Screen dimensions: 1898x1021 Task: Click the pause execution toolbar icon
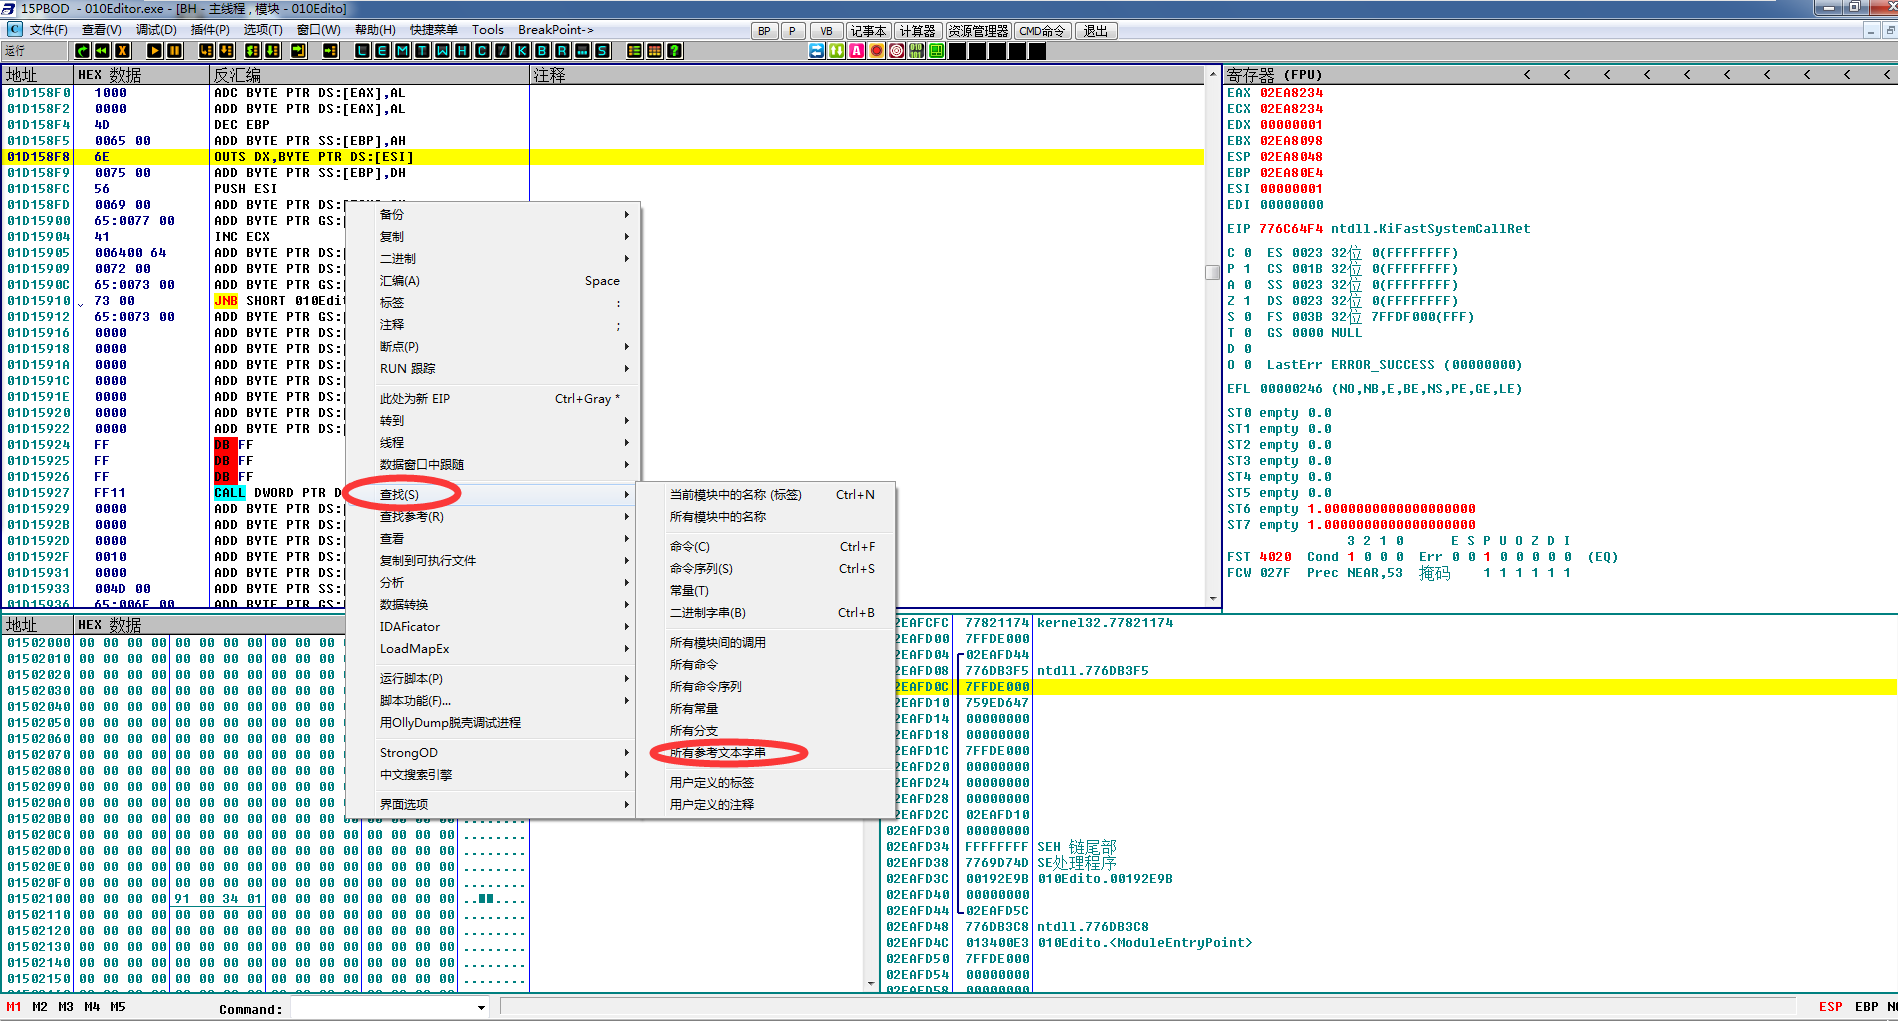174,50
